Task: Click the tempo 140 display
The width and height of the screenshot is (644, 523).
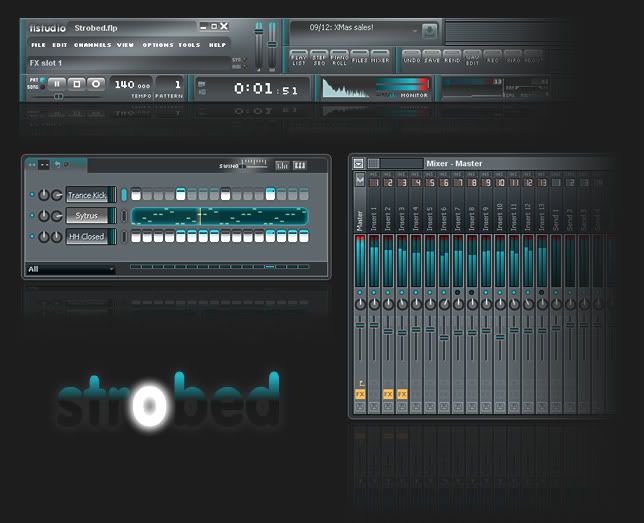Action: pos(132,85)
